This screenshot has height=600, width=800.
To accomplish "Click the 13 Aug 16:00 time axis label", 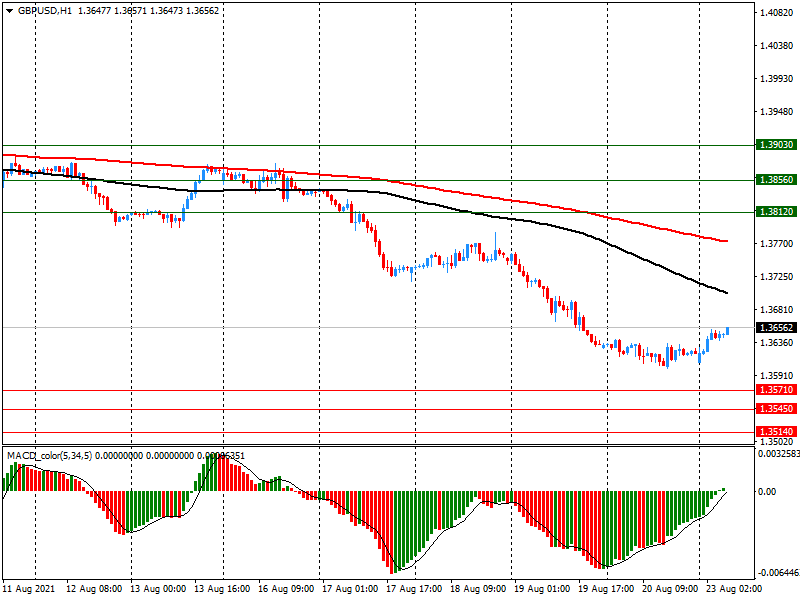I will (222, 589).
